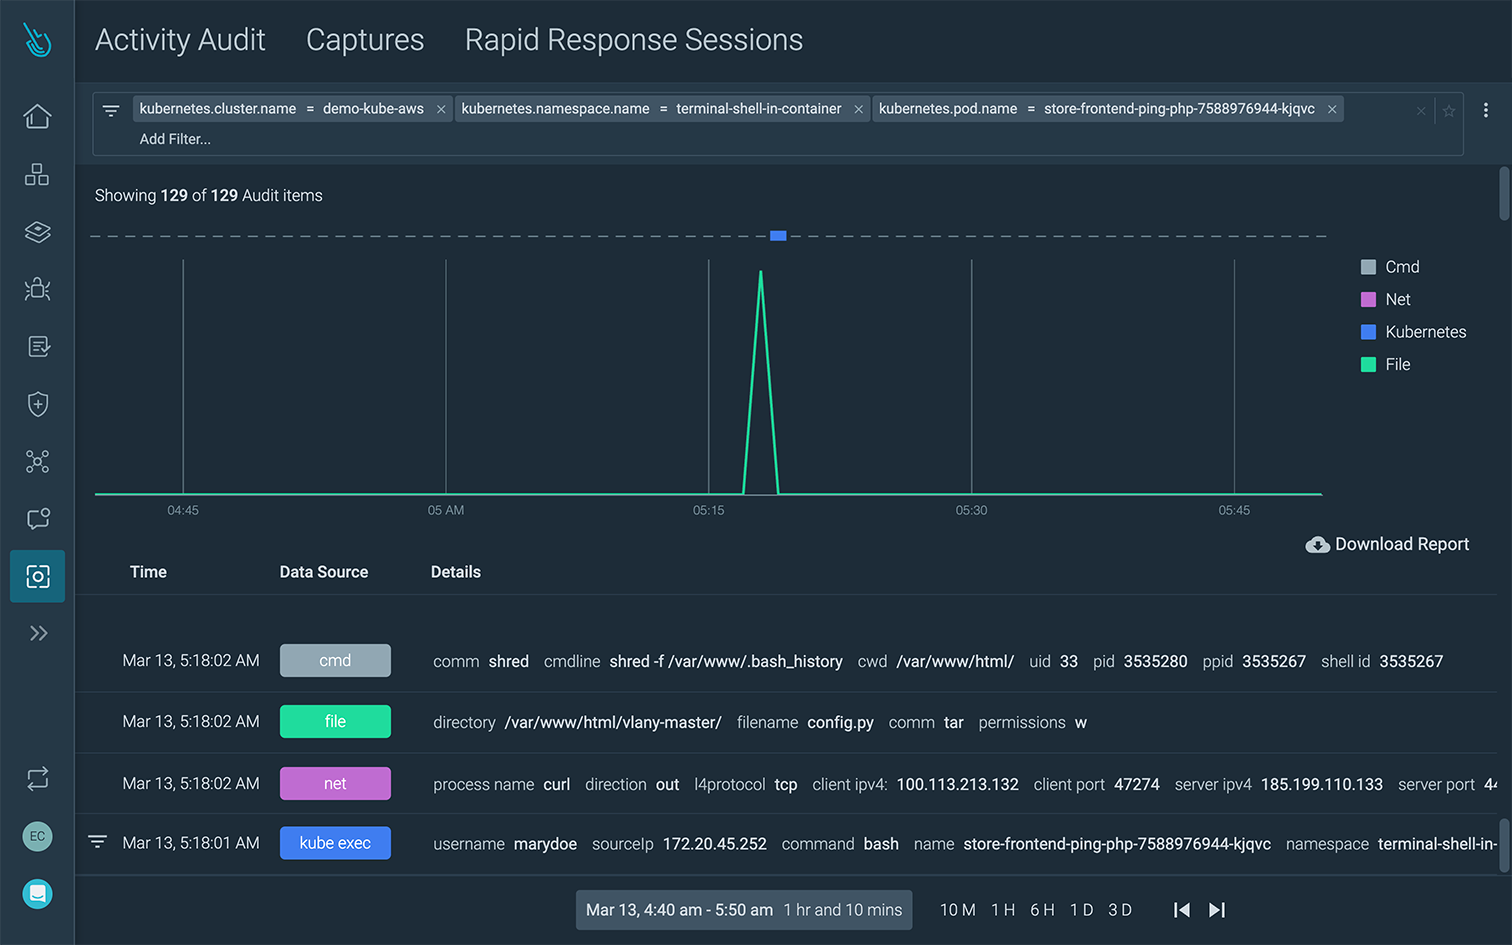Image resolution: width=1512 pixels, height=945 pixels.
Task: Click server ipv4 185.199.110.133 value
Action: click(1322, 784)
